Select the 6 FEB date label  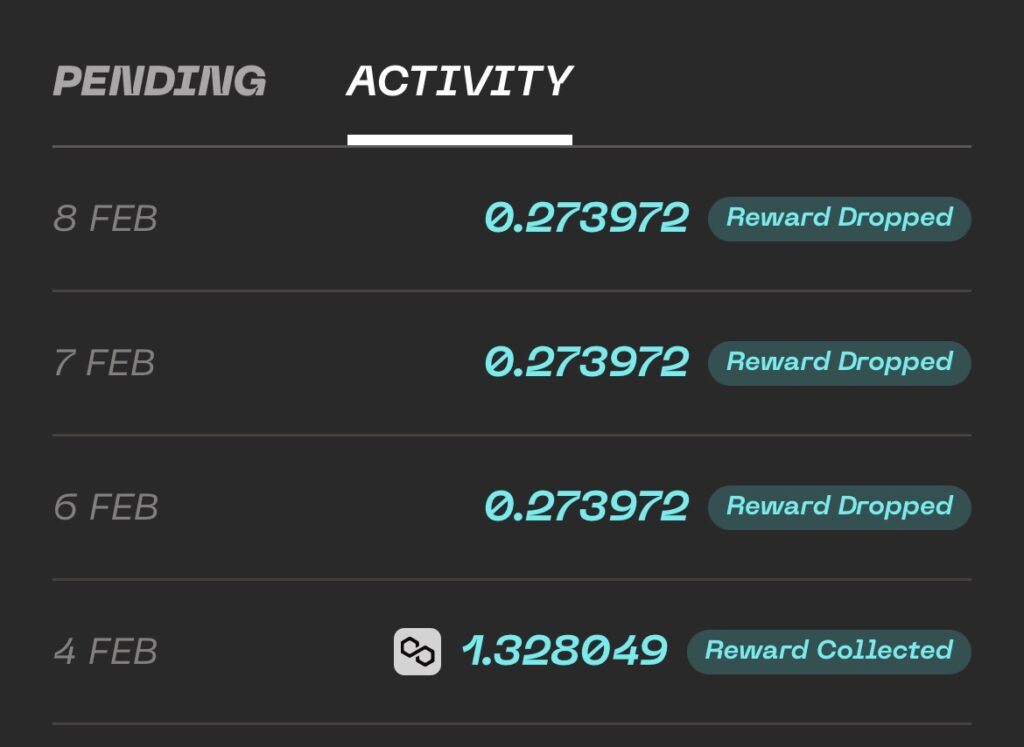tap(105, 507)
